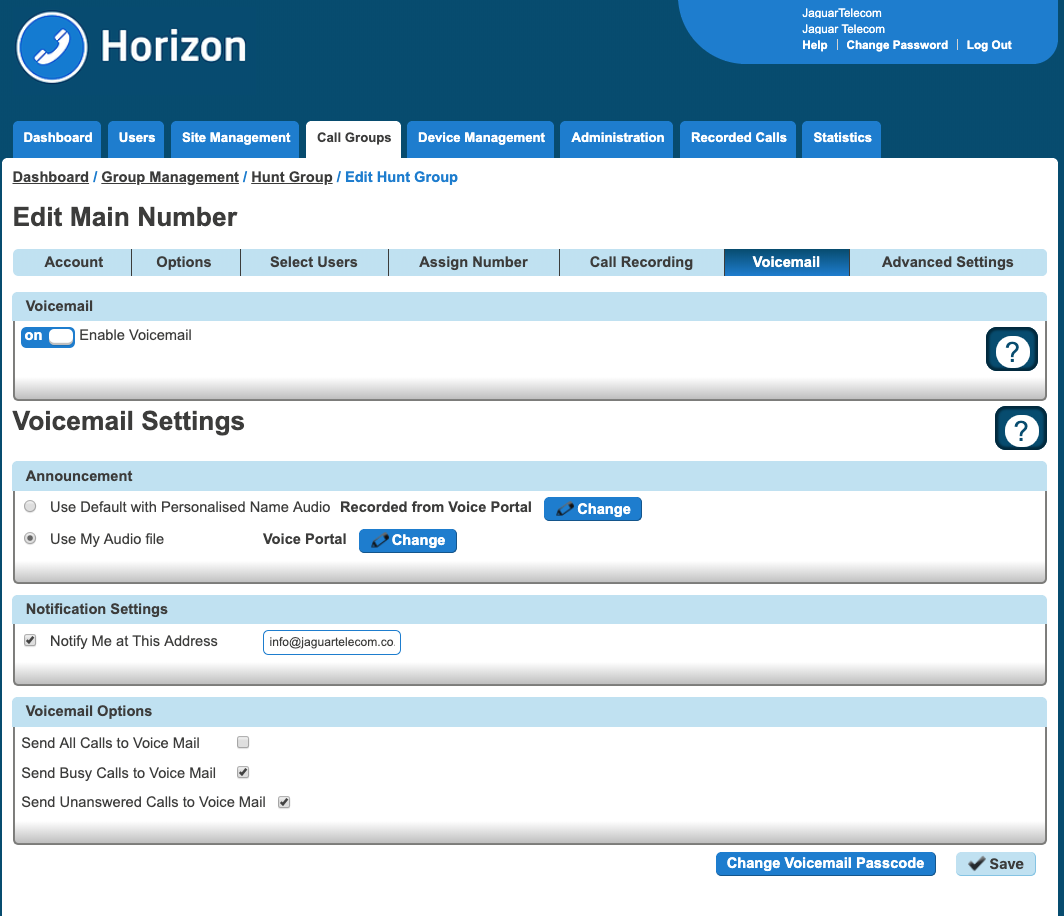Image resolution: width=1064 pixels, height=916 pixels.
Task: Go to Device Management in main navigation
Action: point(481,138)
